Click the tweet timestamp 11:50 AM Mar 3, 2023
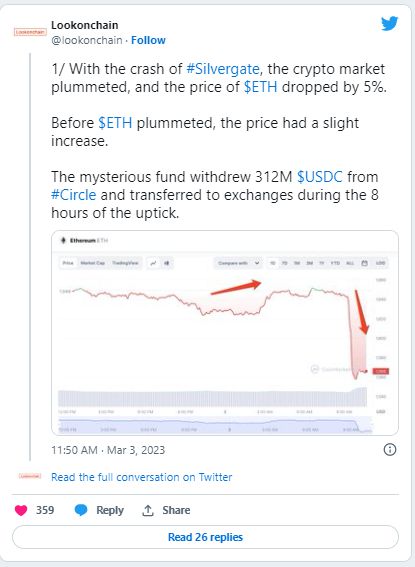415x567 pixels. pos(108,450)
